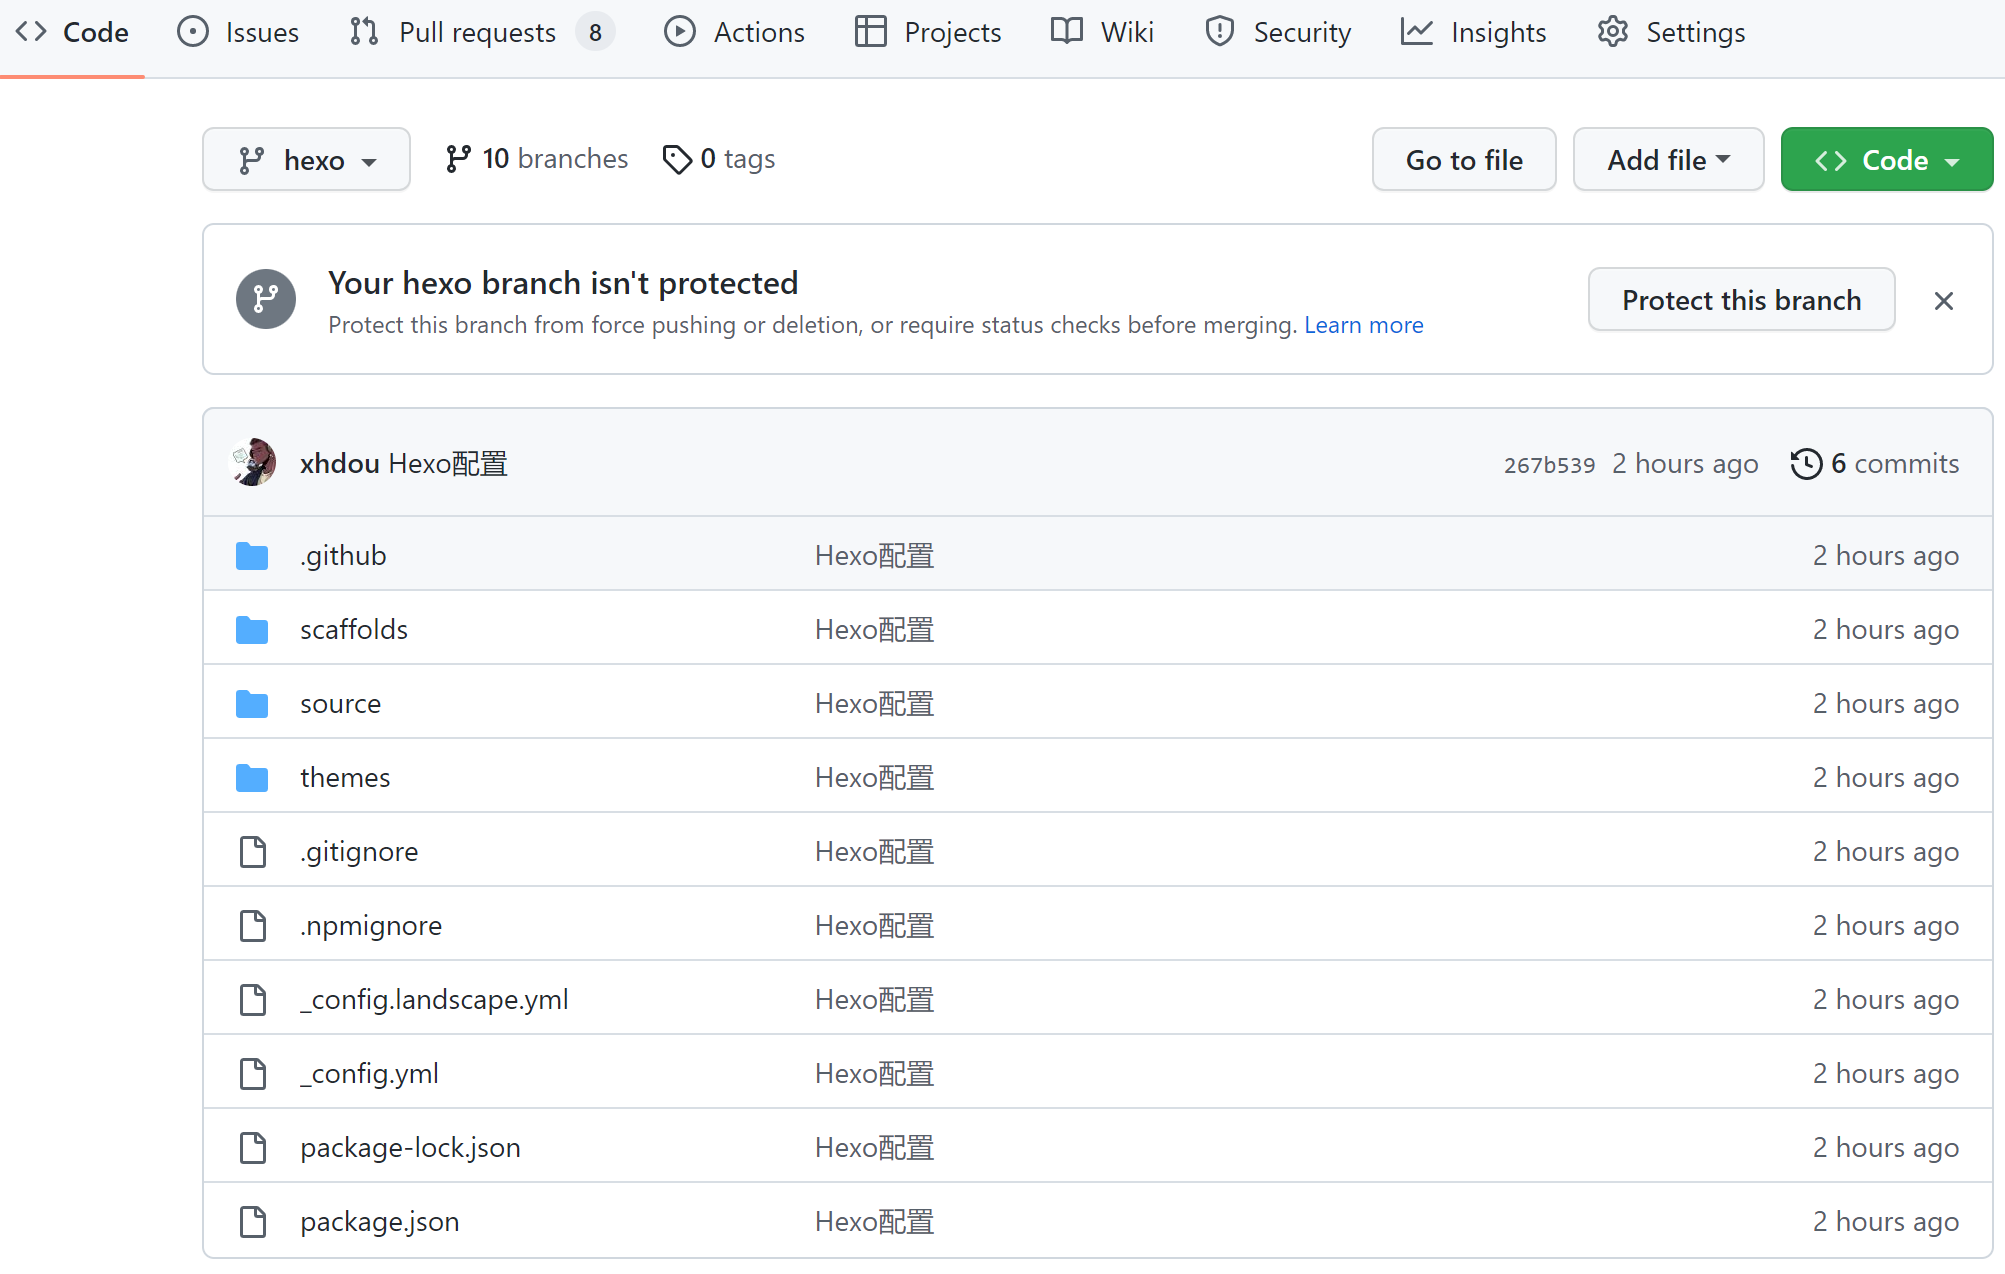
Task: Open commit hash 267b539
Action: pos(1549,465)
